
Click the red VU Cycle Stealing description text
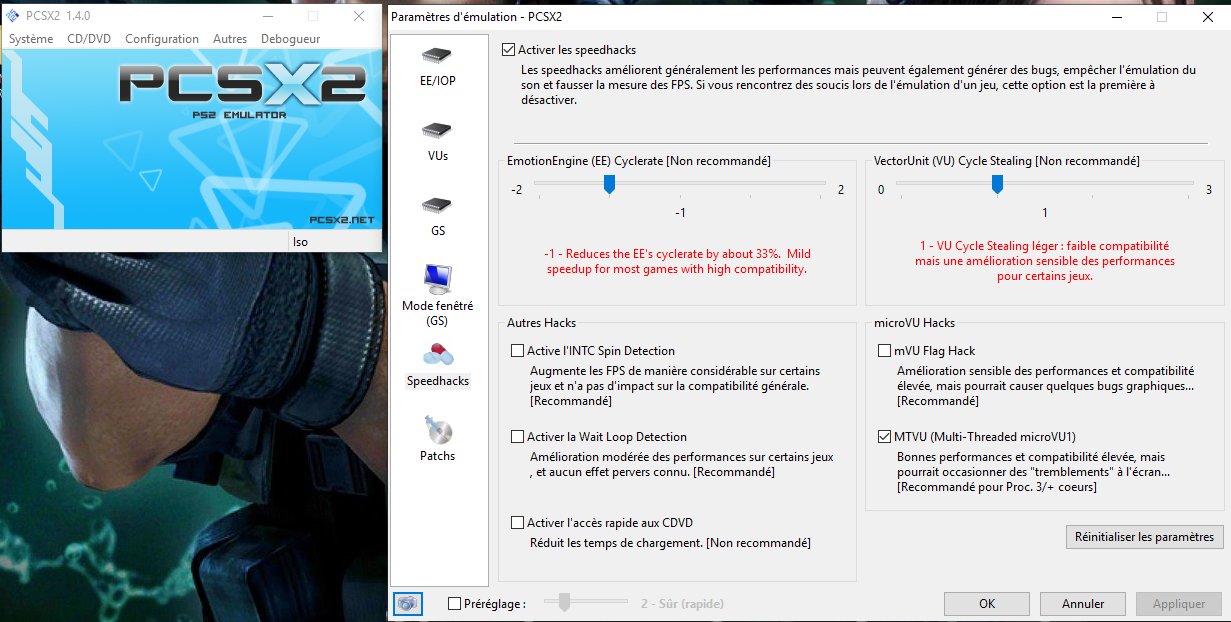pos(1045,261)
